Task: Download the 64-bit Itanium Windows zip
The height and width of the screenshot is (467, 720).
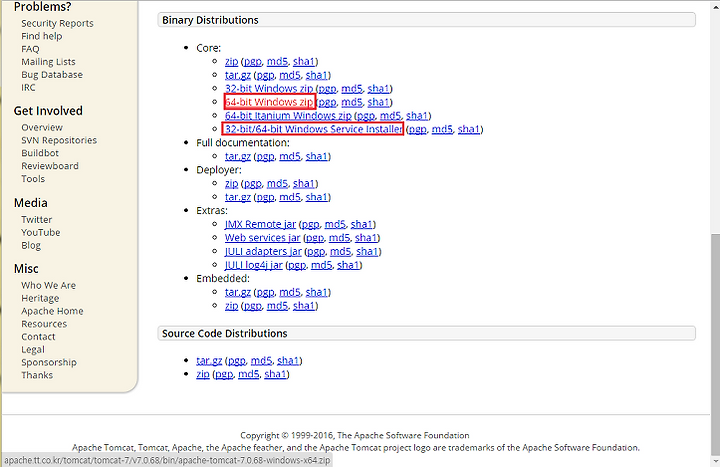Action: [x=288, y=115]
